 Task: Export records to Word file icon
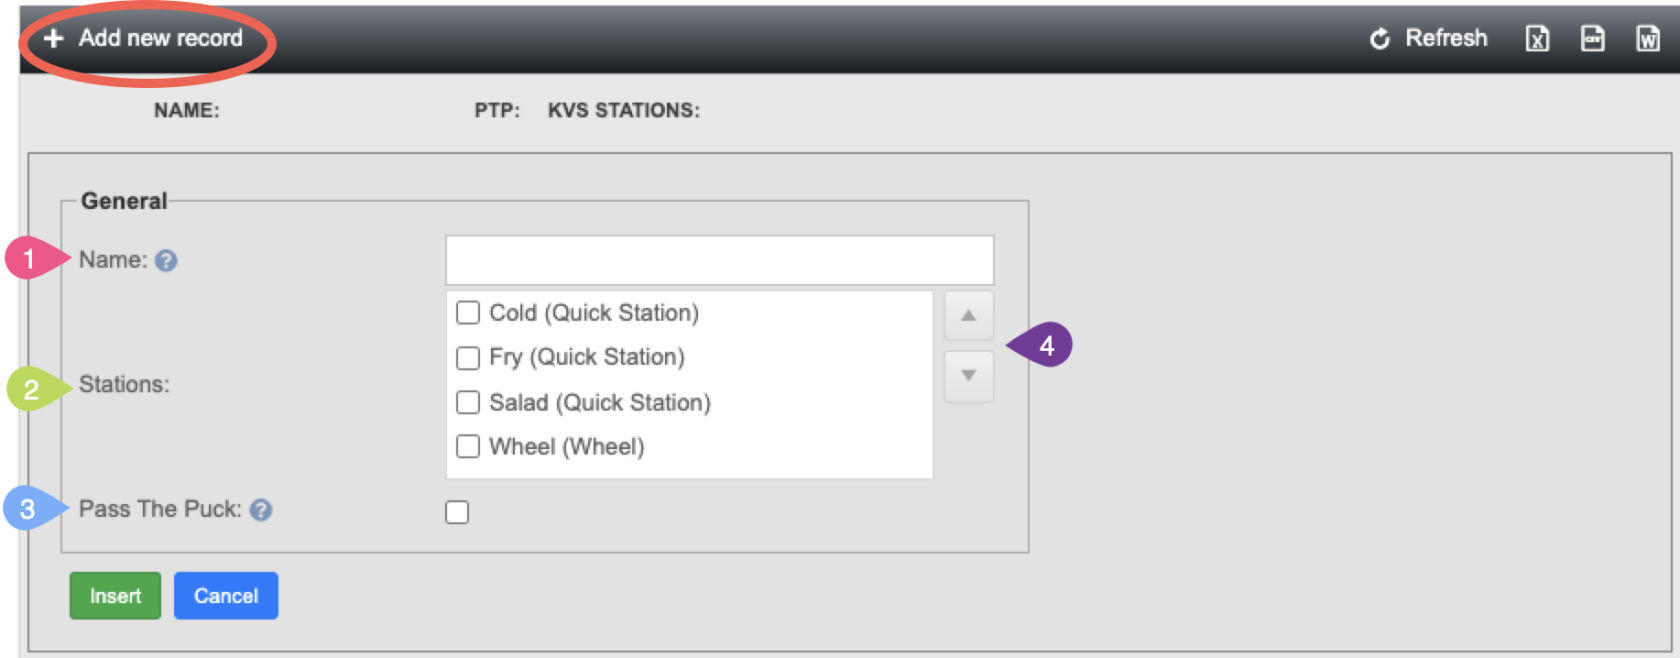1648,38
